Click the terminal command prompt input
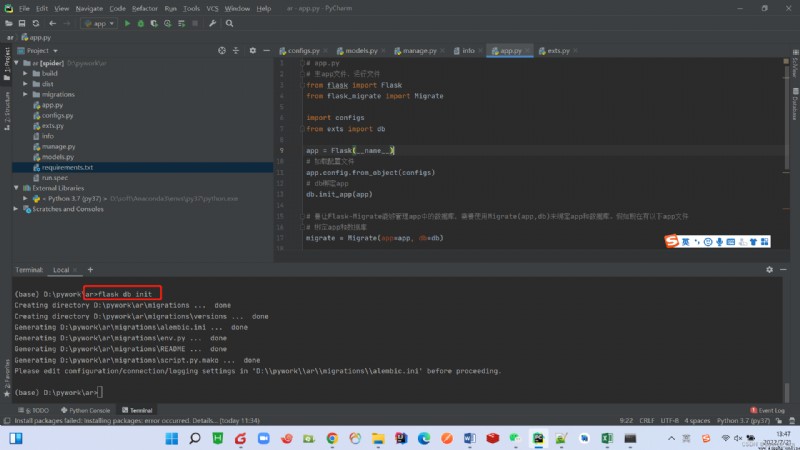Viewport: 800px width, 450px height. point(100,392)
